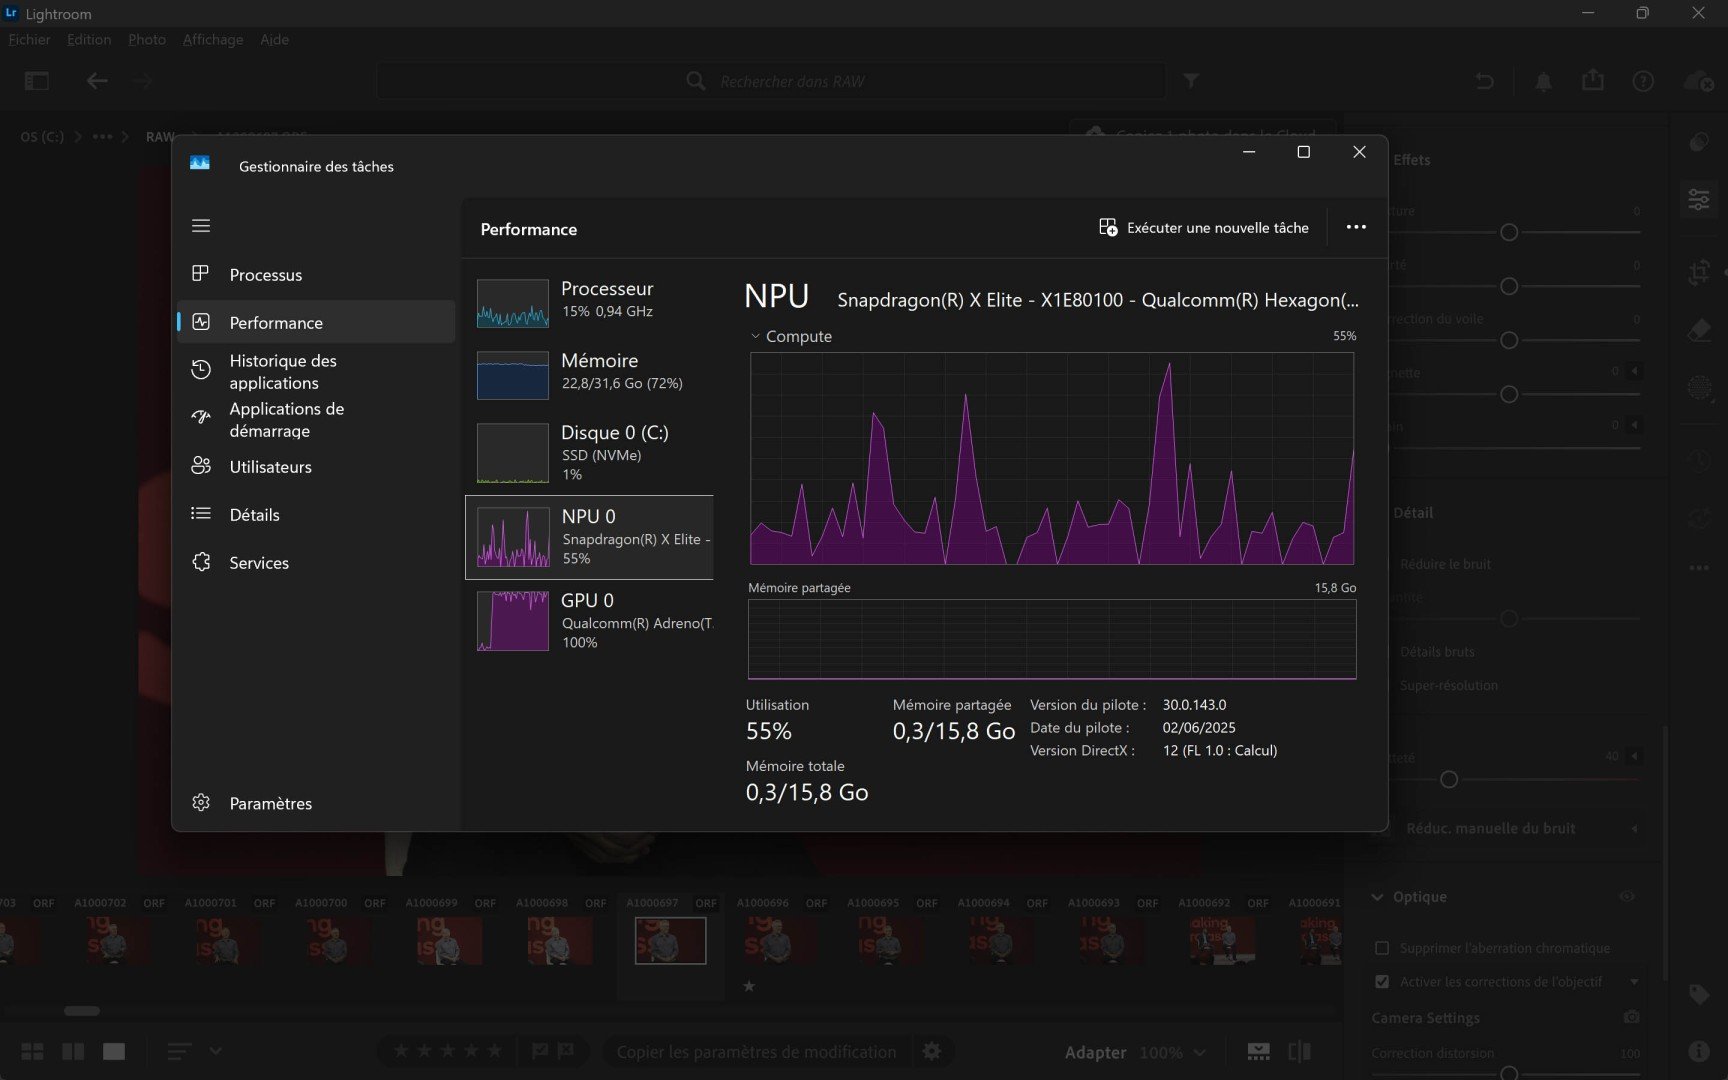
Task: Select the GPU 0 performance card
Action: click(590, 621)
